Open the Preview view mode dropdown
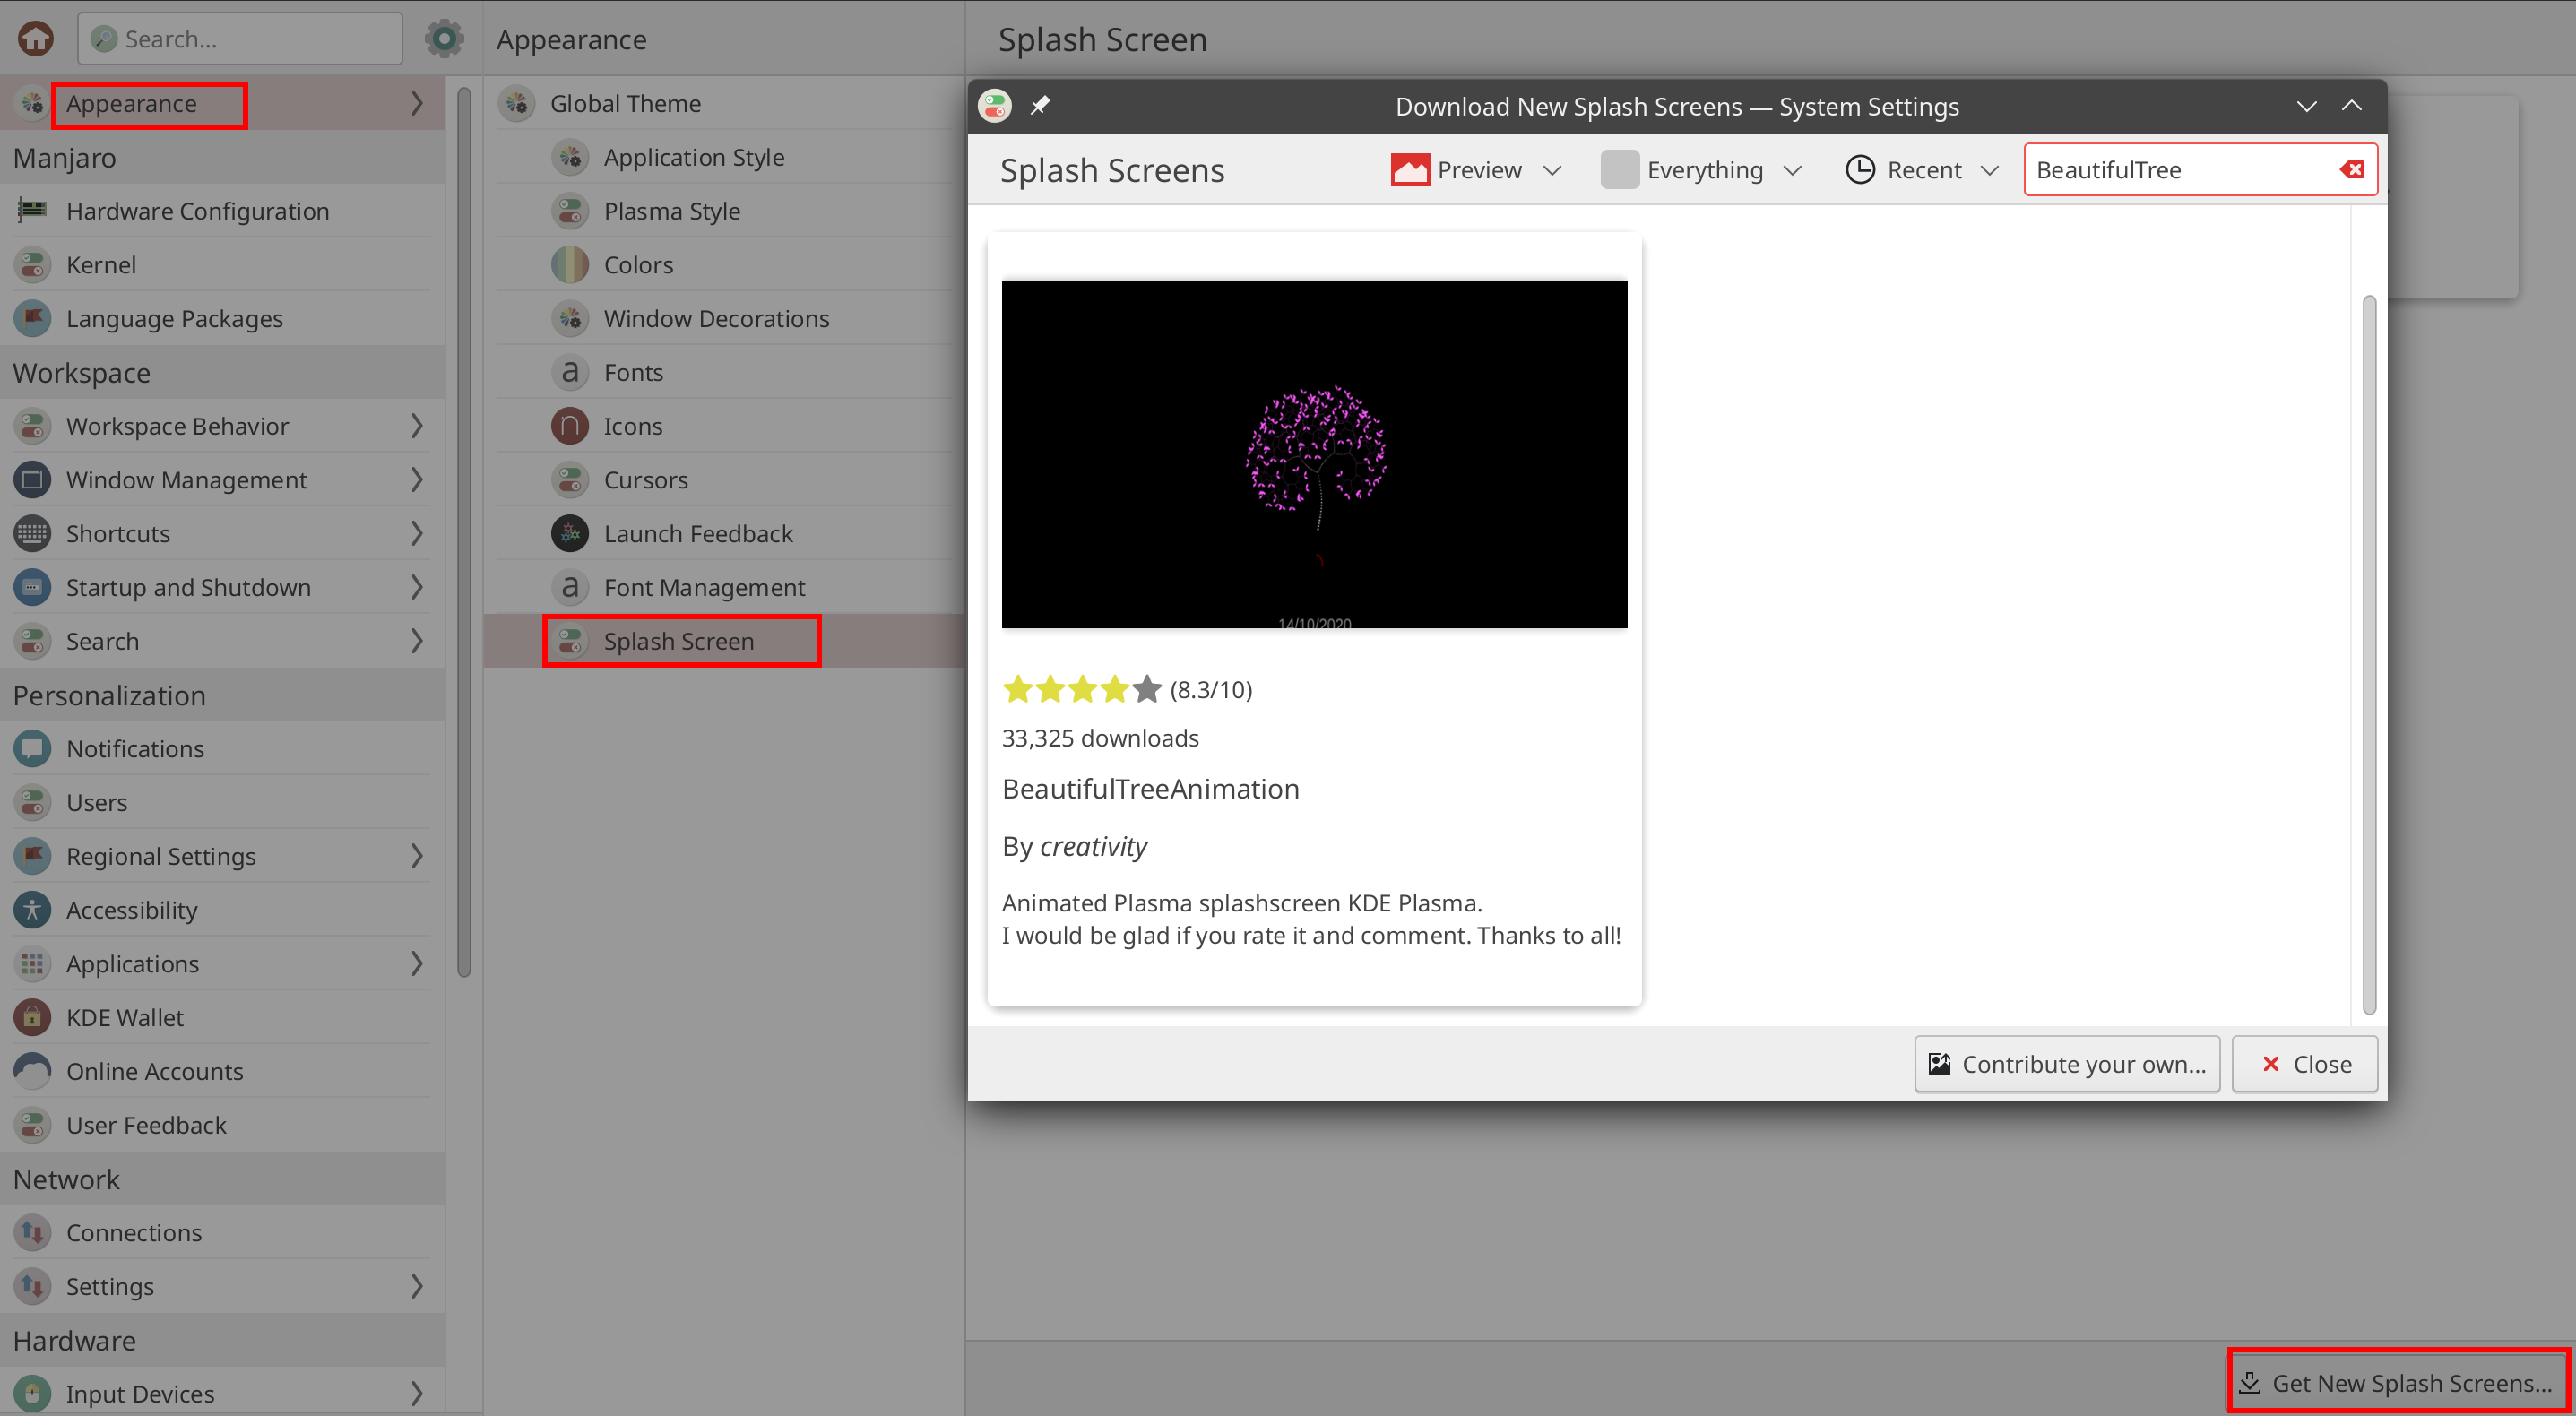This screenshot has width=2576, height=1416. point(1477,170)
